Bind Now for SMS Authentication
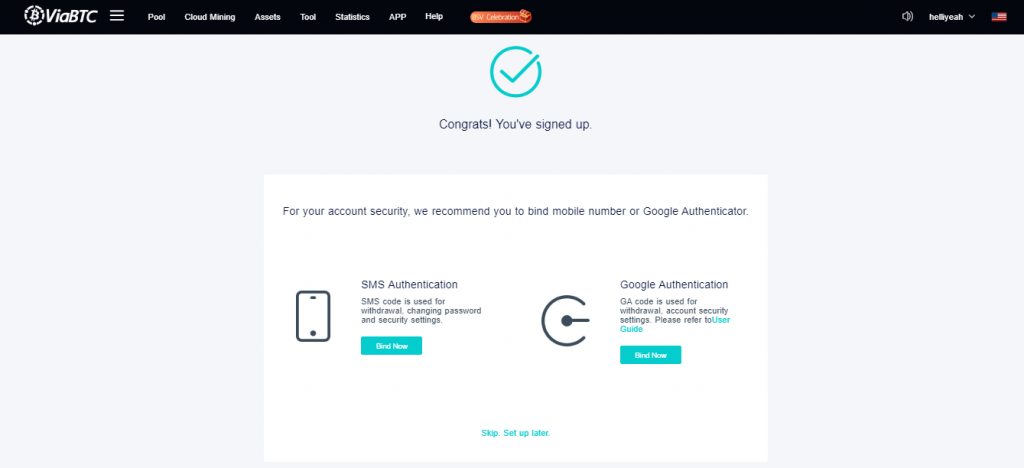The width and height of the screenshot is (1024, 468). (x=391, y=346)
